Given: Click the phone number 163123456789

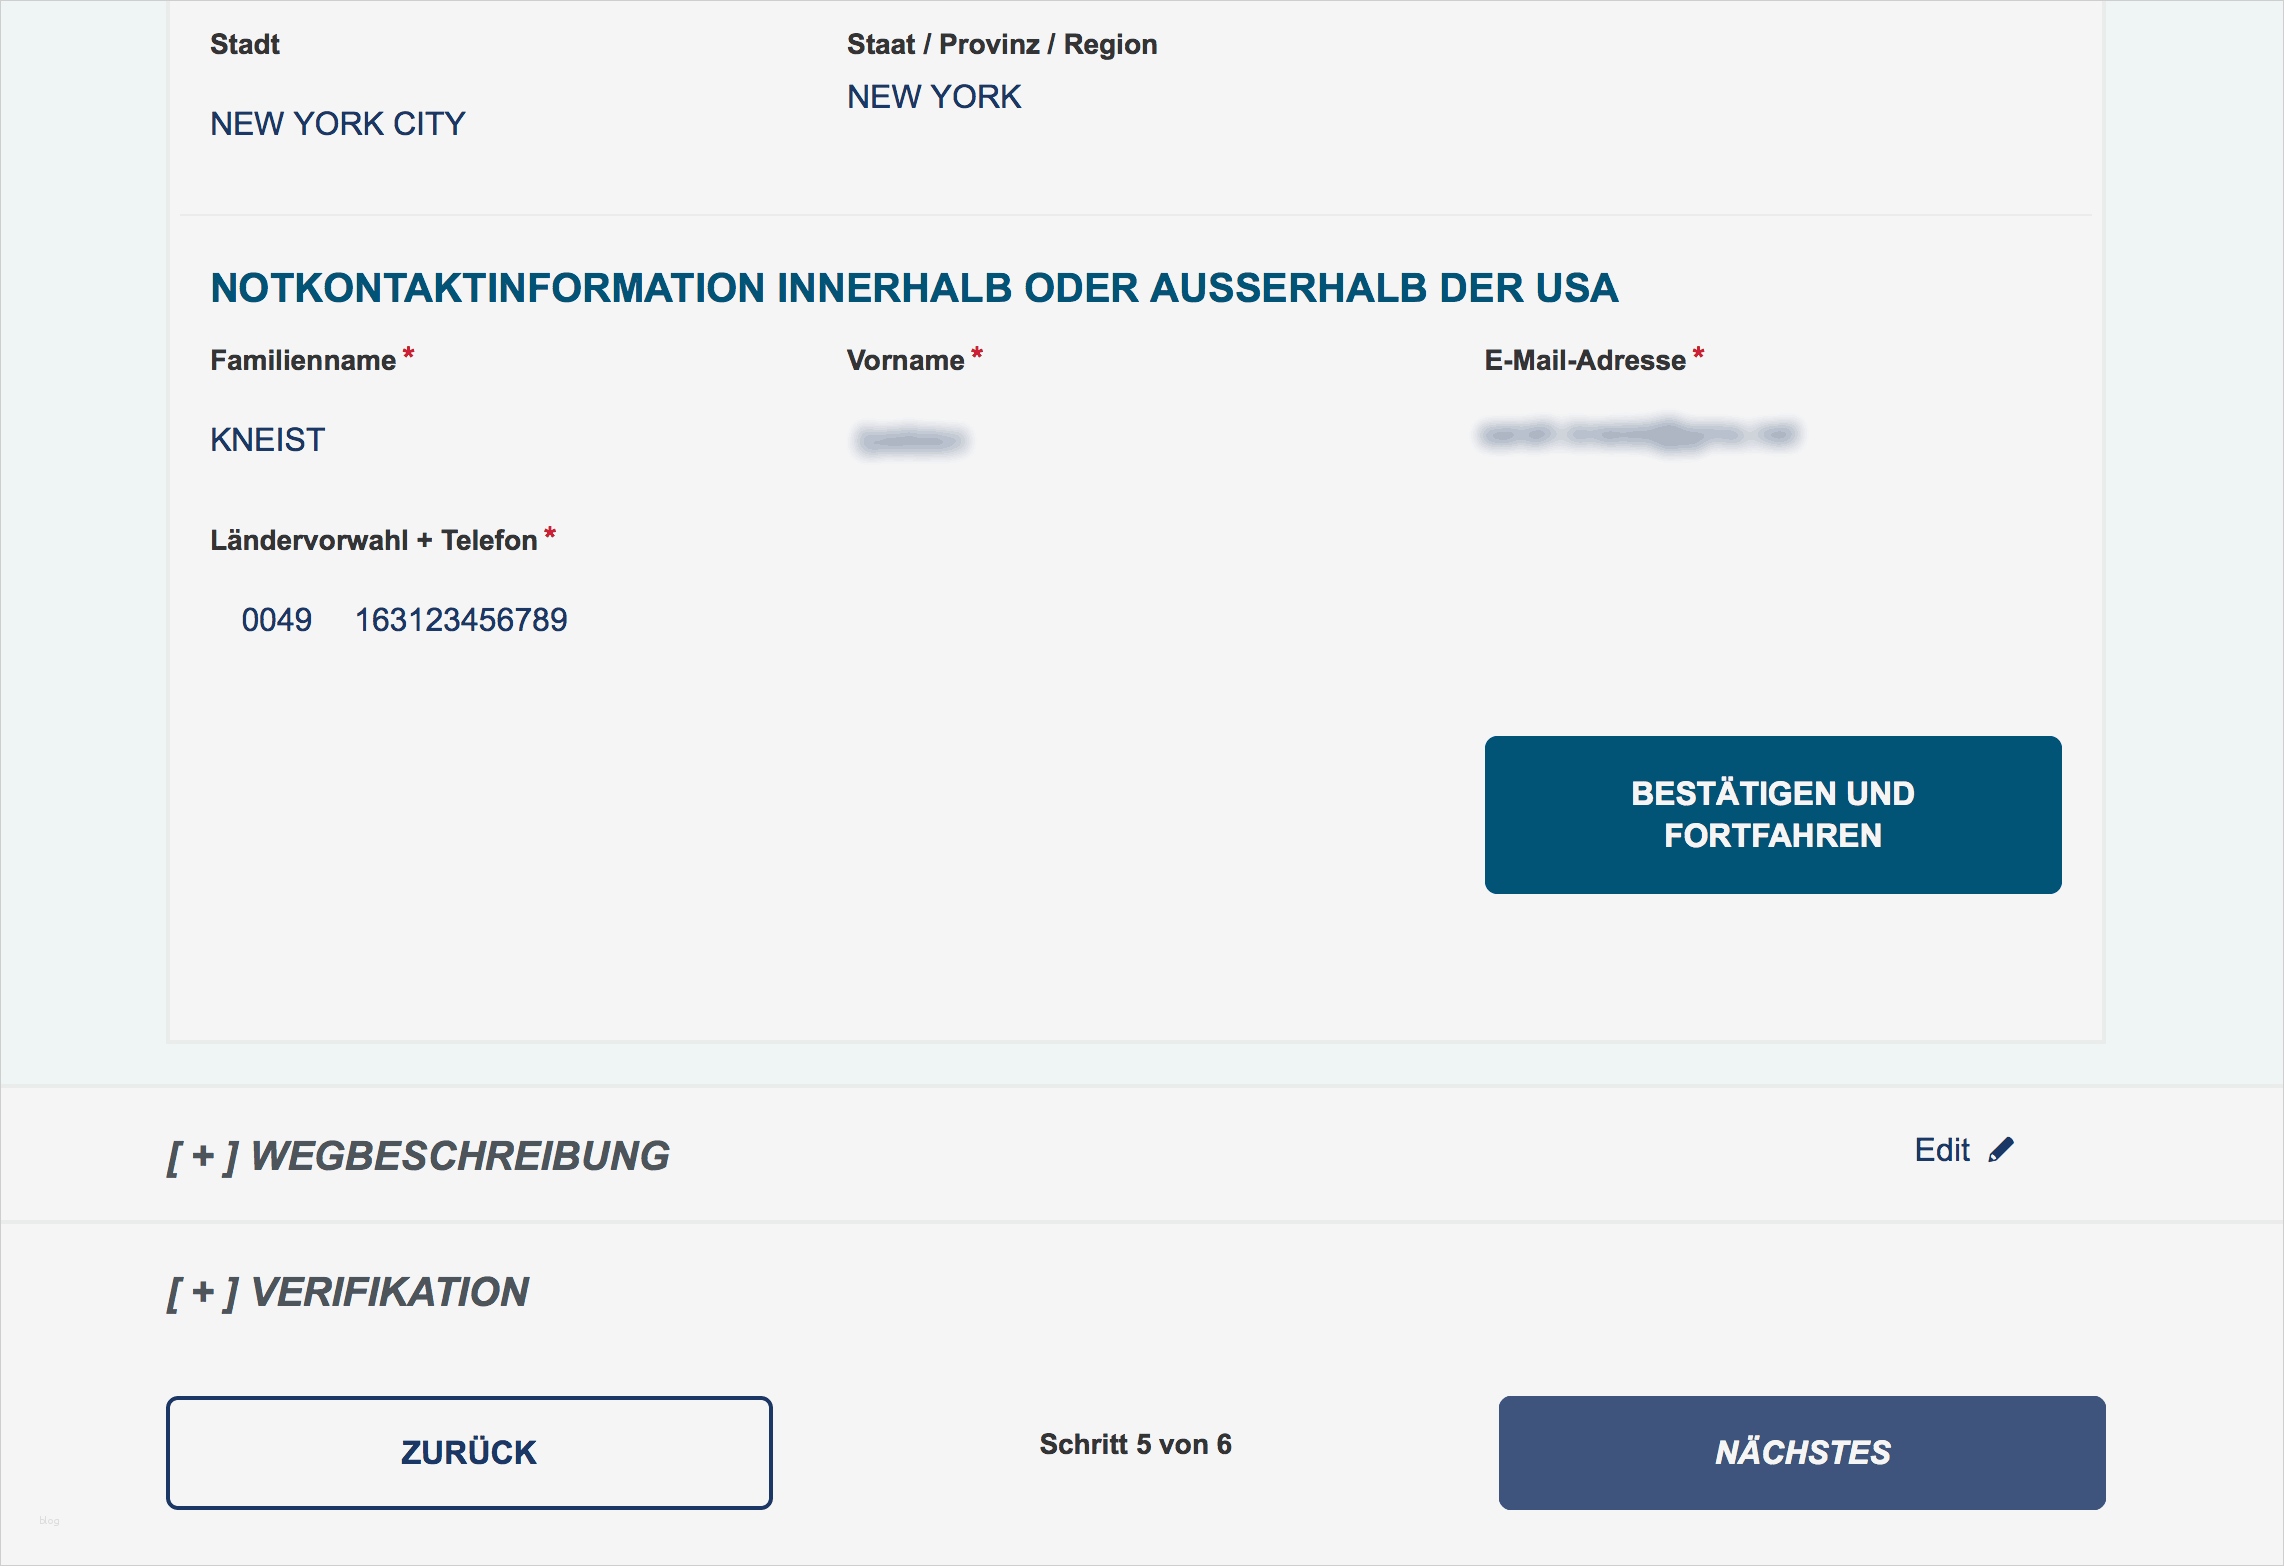Looking at the screenshot, I should 461,620.
